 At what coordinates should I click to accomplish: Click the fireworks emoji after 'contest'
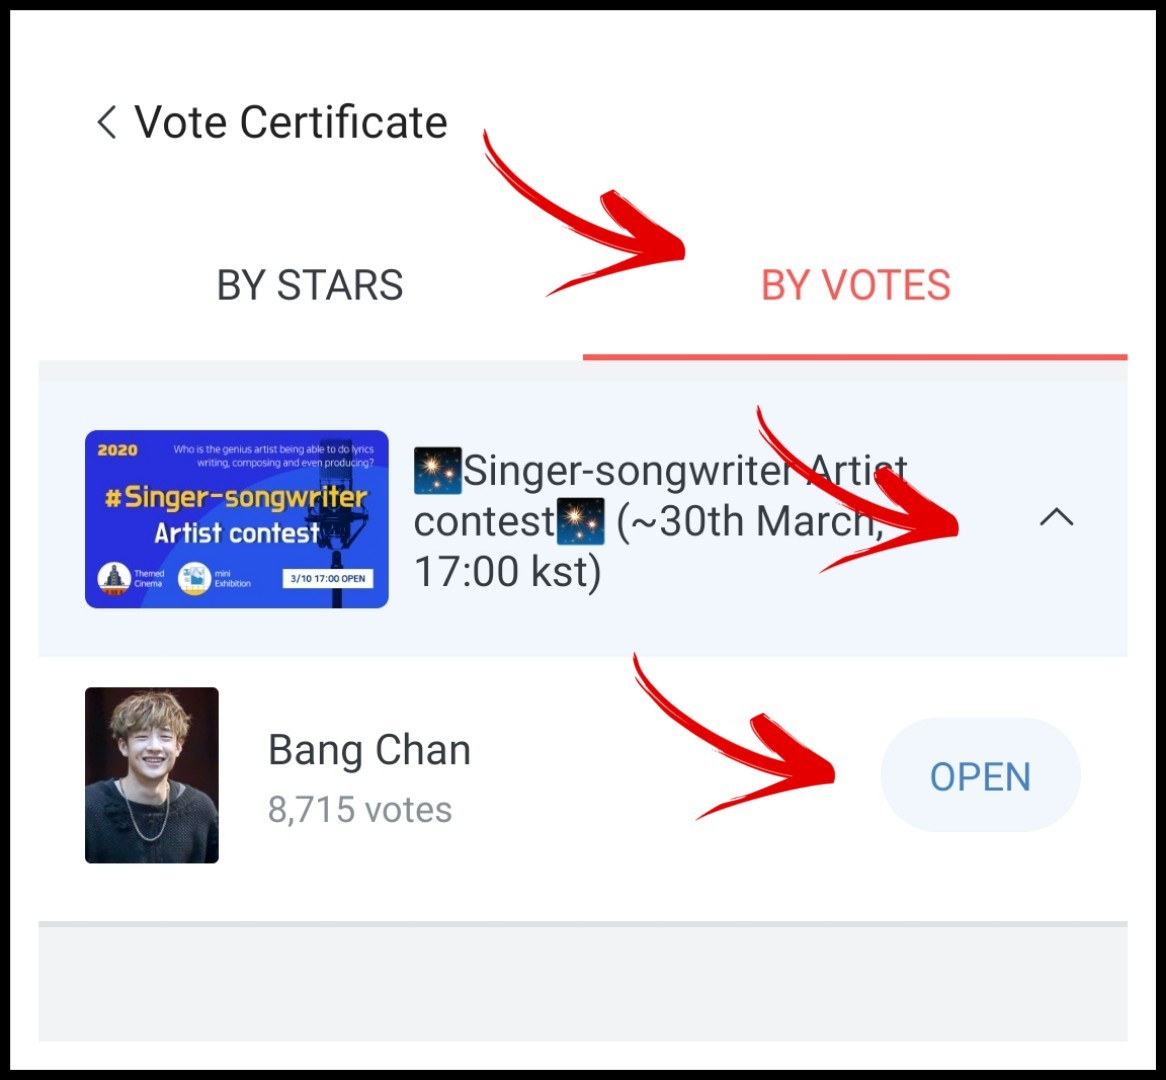coord(581,521)
